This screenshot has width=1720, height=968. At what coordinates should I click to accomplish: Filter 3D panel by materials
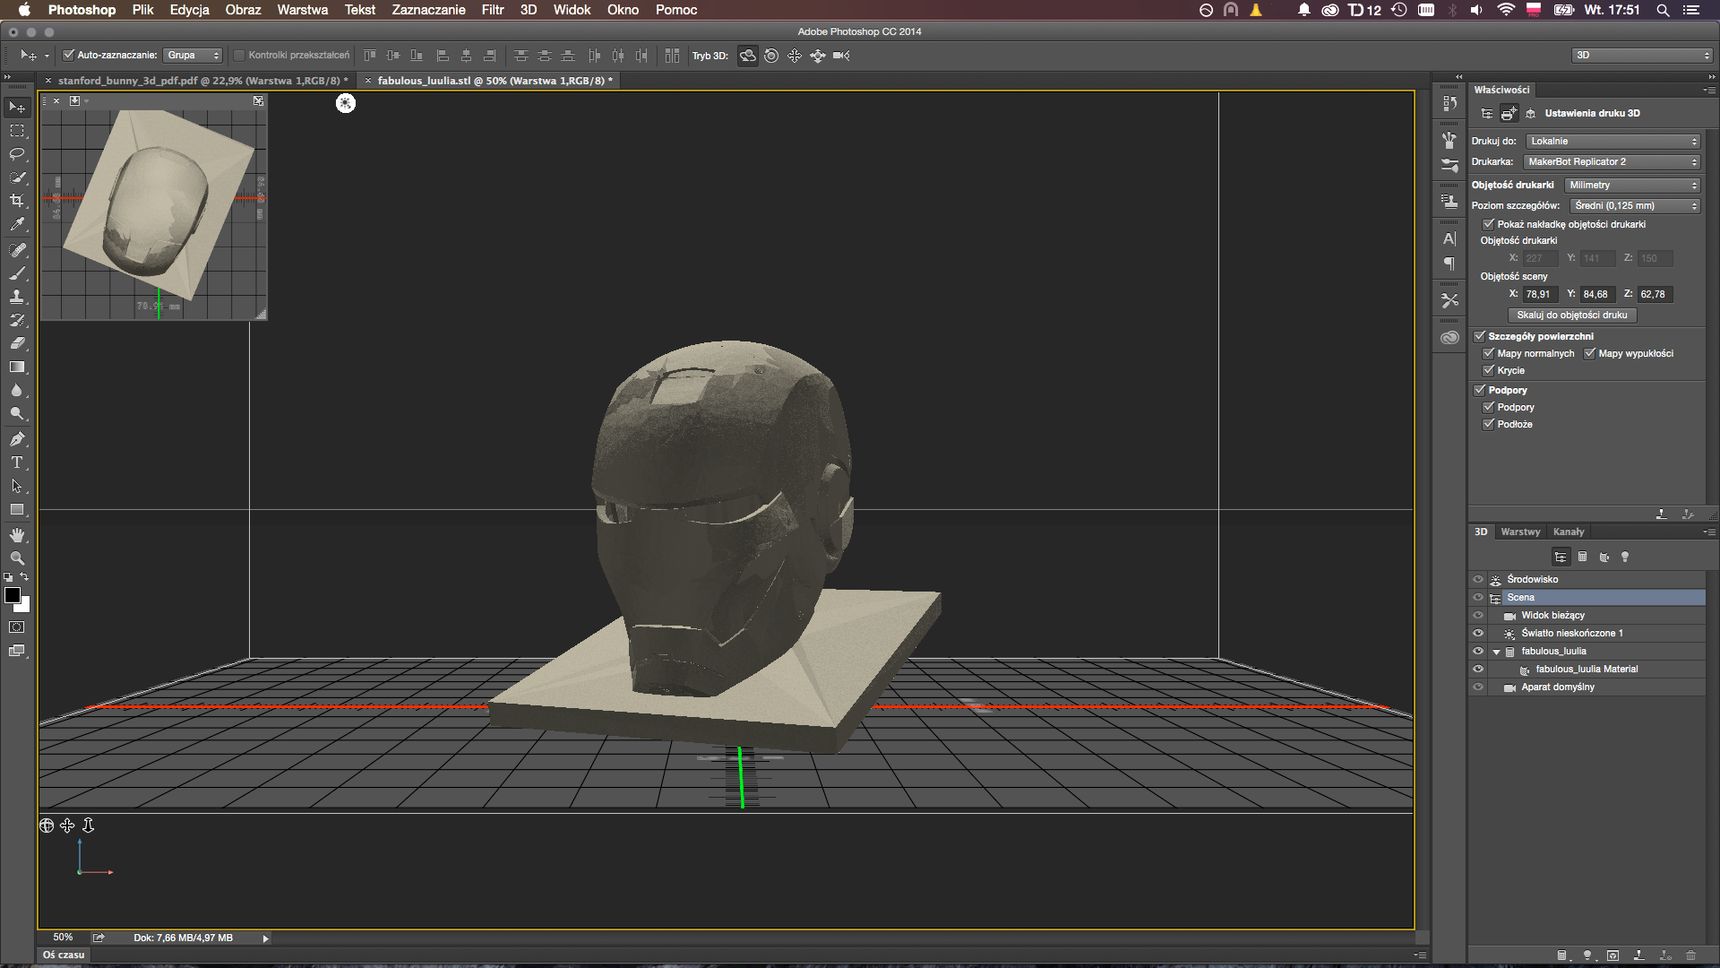[x=1604, y=557]
